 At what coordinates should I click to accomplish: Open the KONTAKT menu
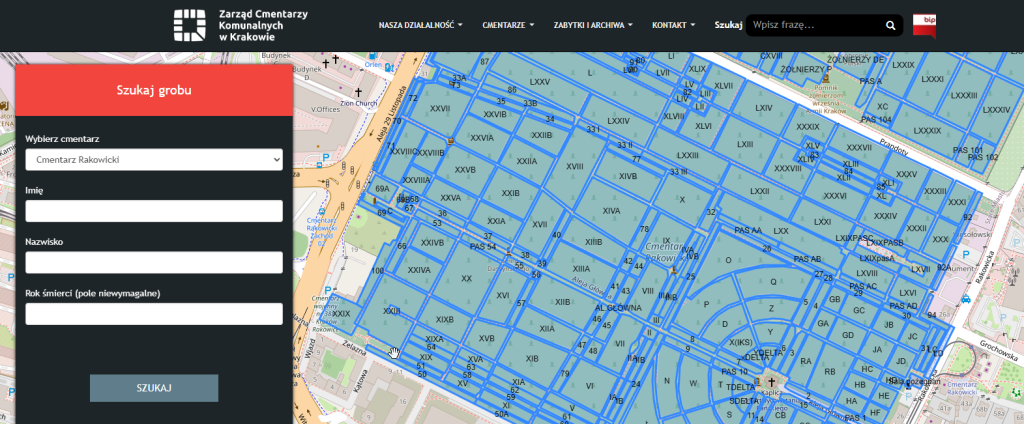(673, 25)
